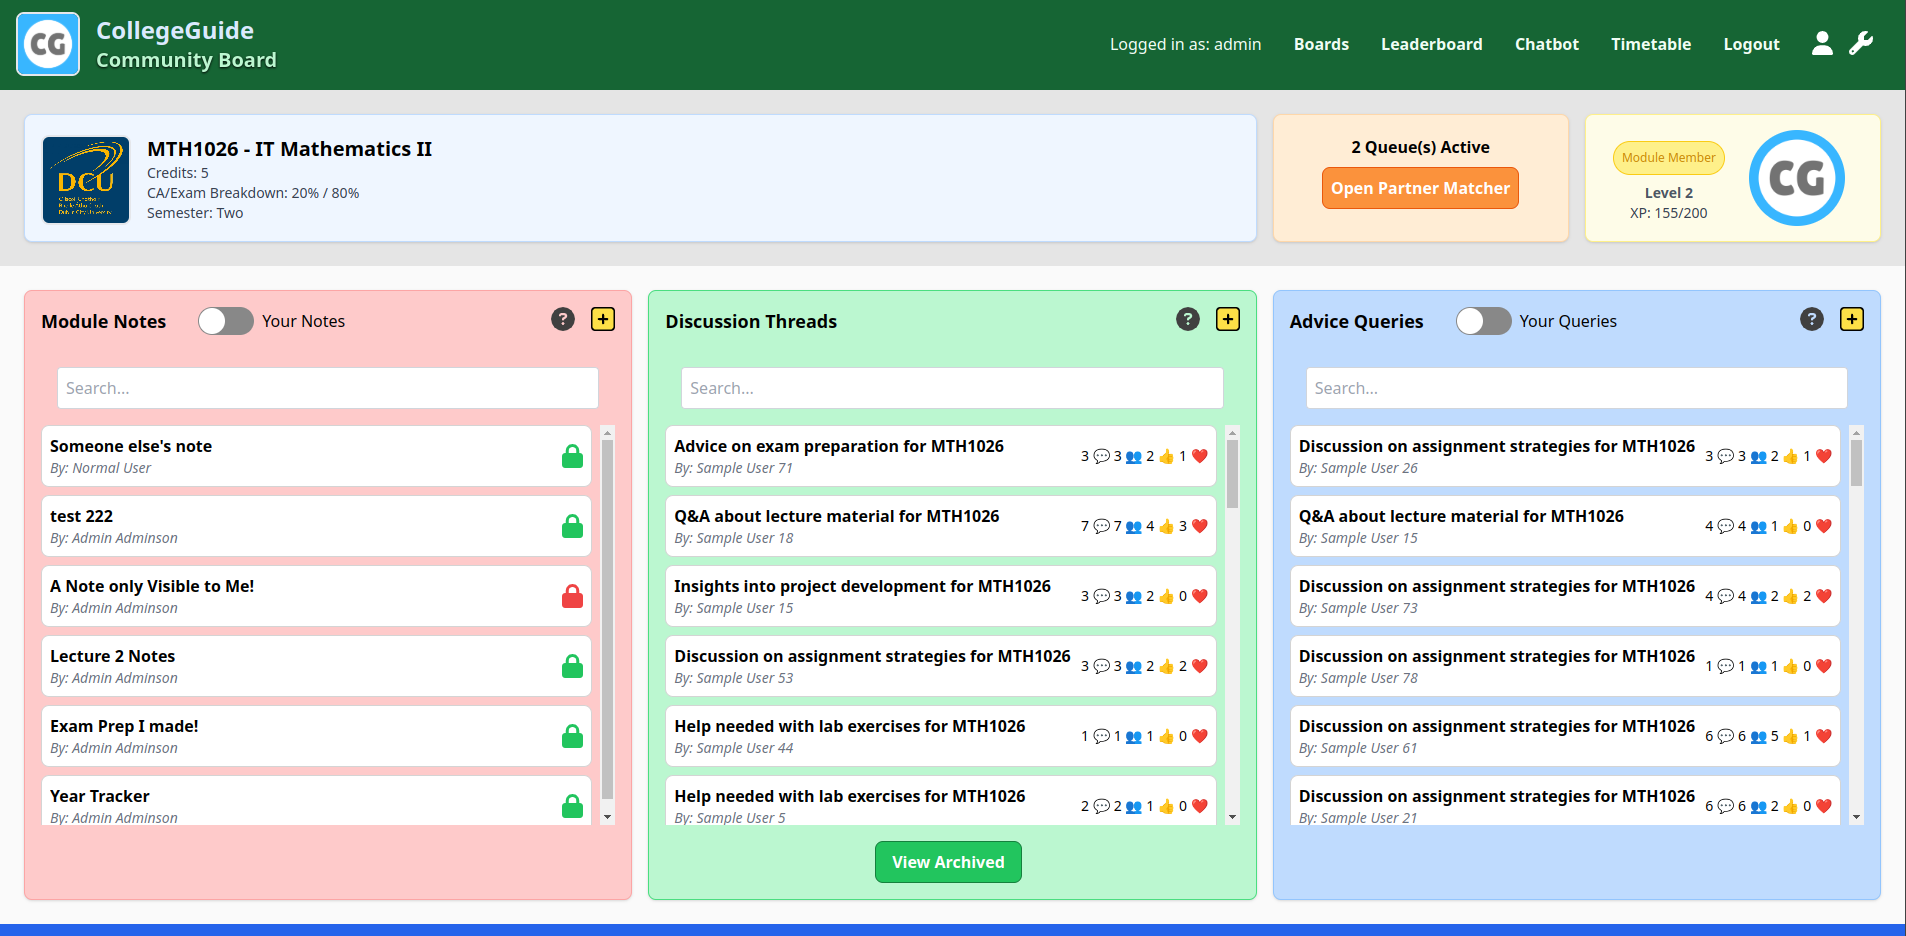Click the View Archived button

[948, 862]
